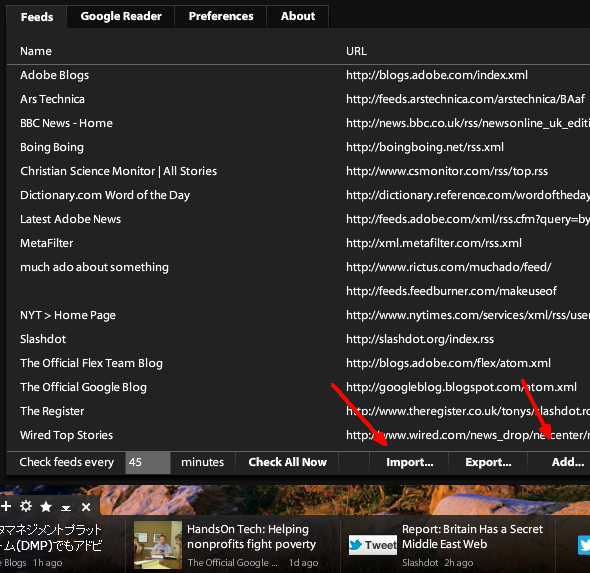Switch to the Google Reader tab

(x=121, y=17)
